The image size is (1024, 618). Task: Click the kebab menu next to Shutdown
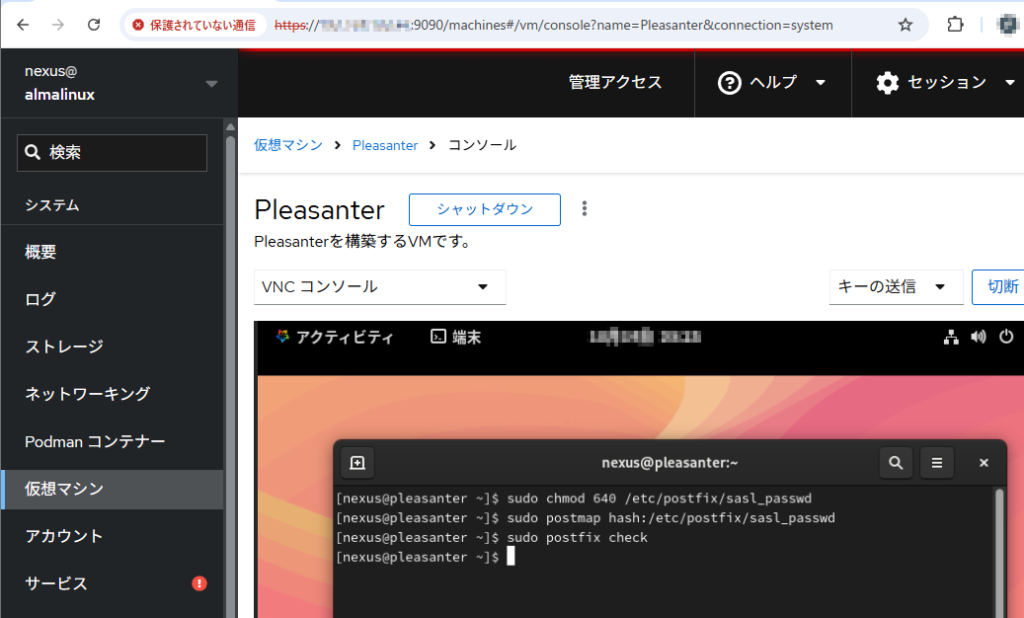[585, 209]
